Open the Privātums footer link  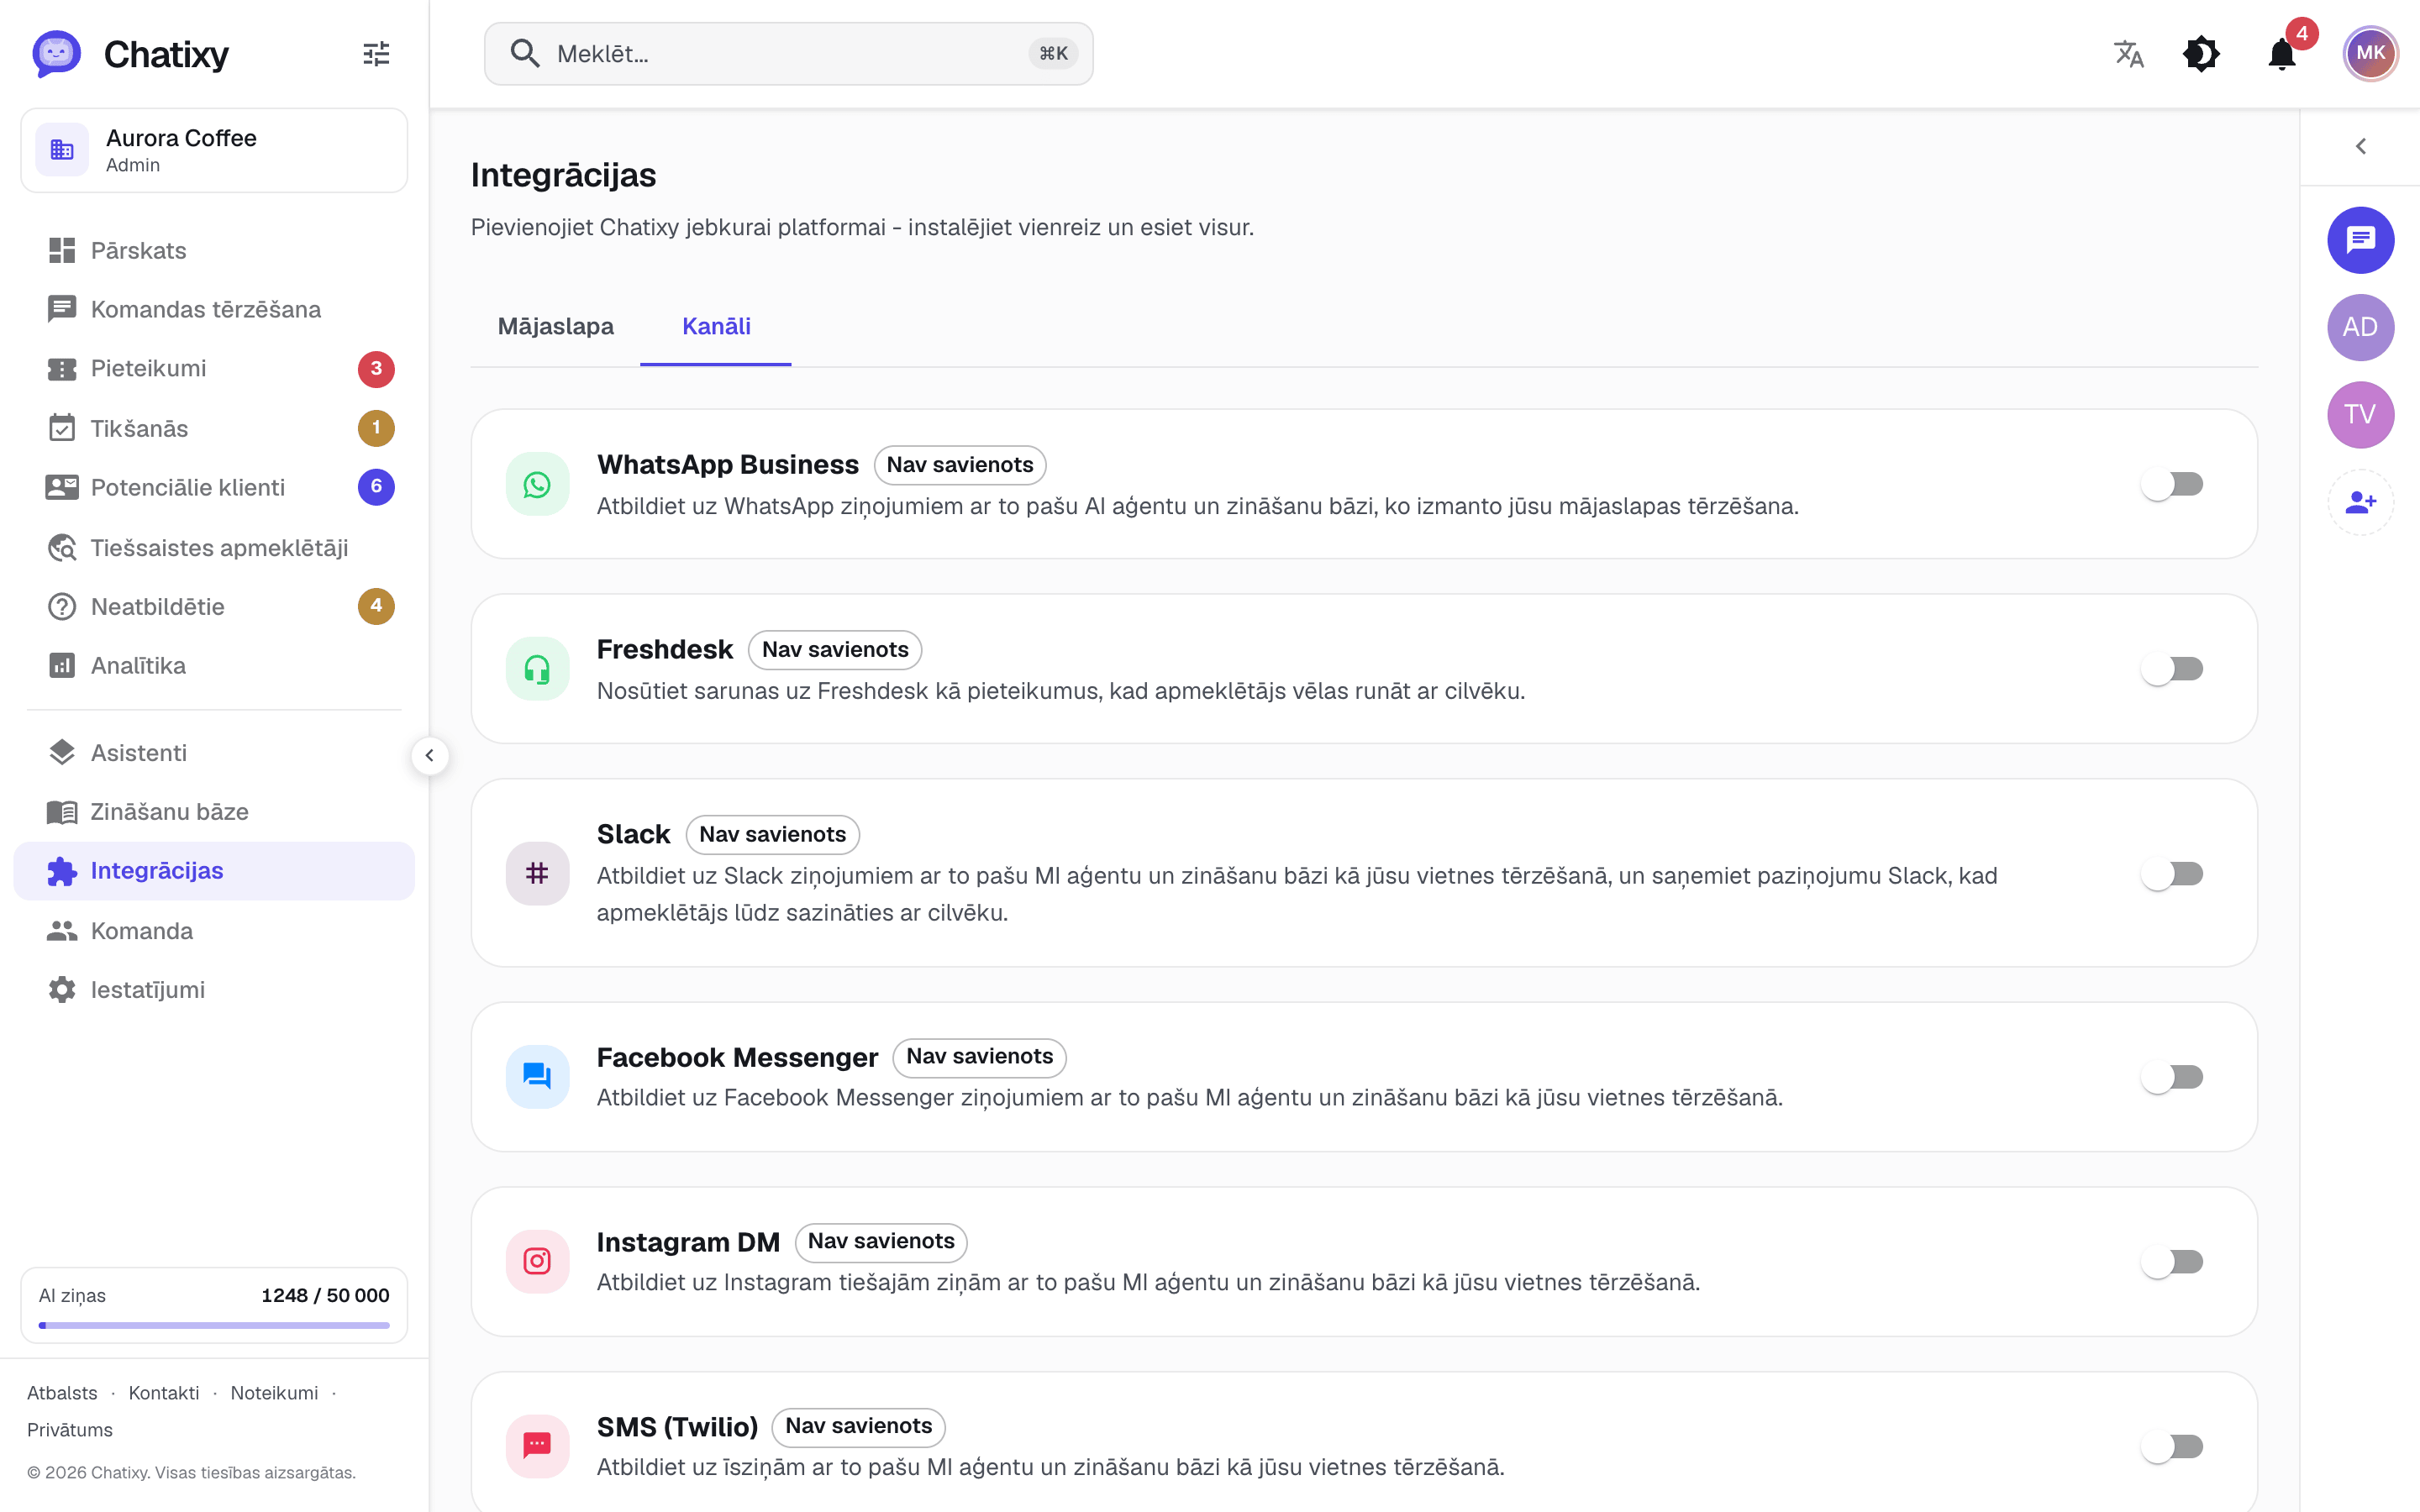(70, 1430)
